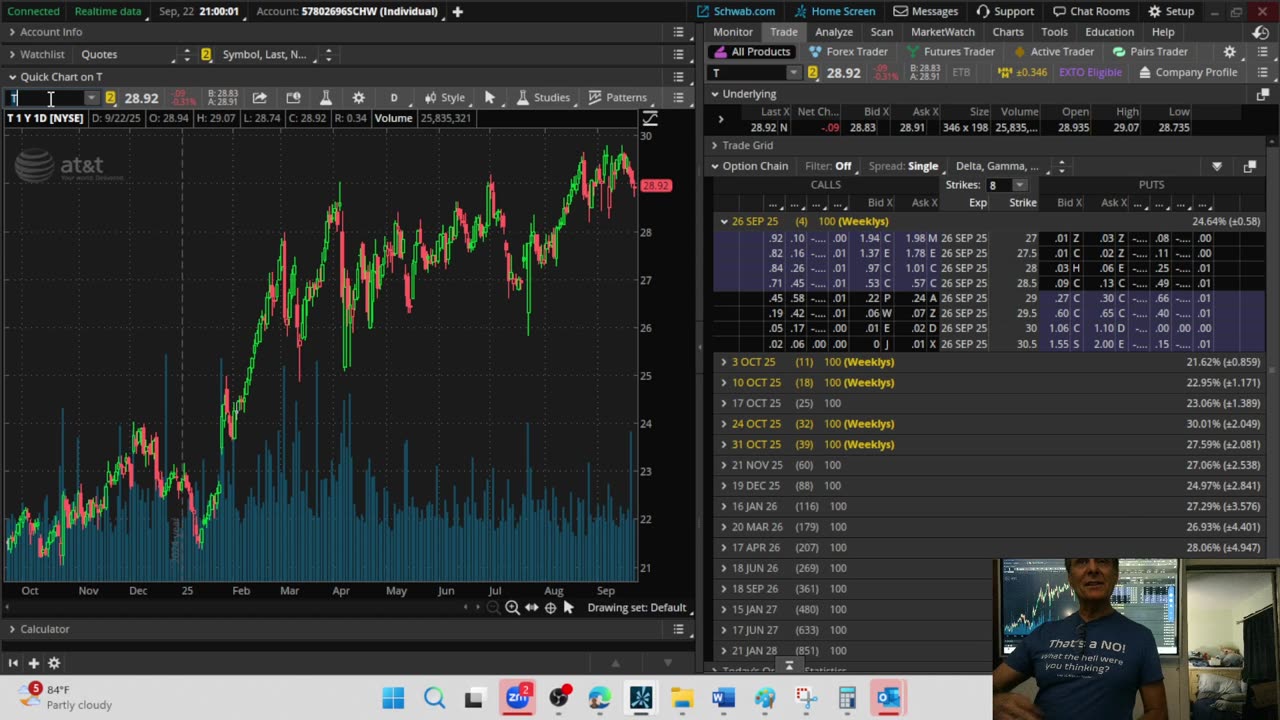The image size is (1280, 720).
Task: Open the Setup menu
Action: coord(1171,11)
